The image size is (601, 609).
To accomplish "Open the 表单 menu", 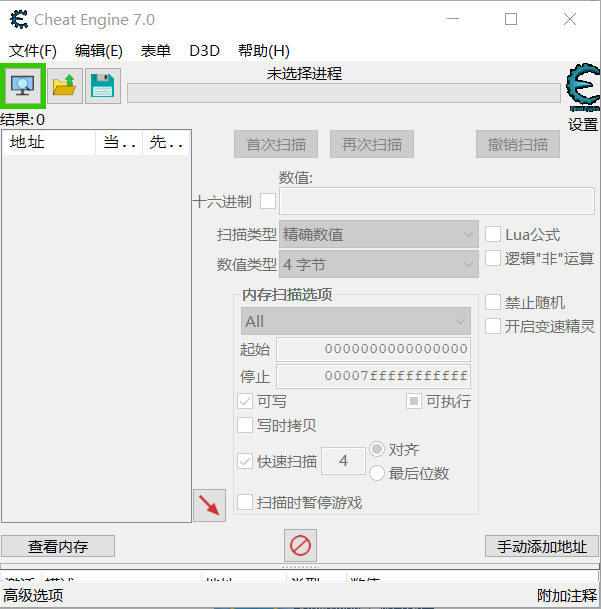I will click(155, 50).
